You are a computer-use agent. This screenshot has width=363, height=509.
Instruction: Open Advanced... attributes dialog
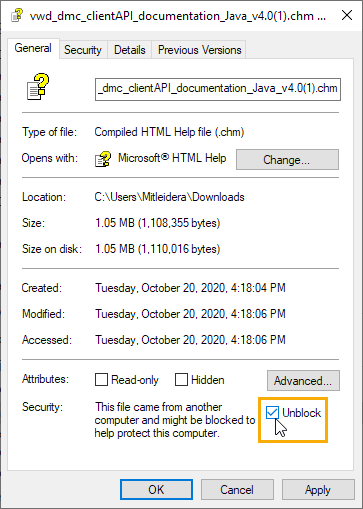303,380
